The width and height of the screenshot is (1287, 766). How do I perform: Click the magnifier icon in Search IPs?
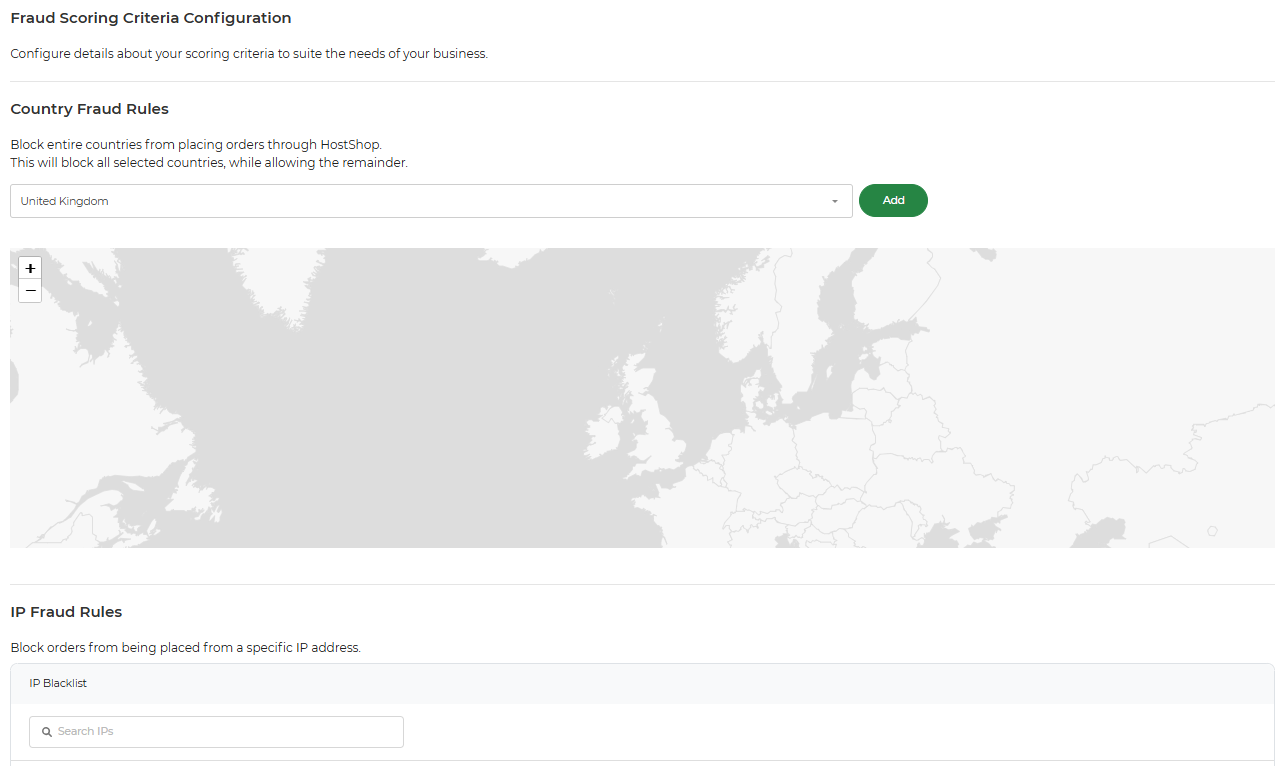coord(47,732)
